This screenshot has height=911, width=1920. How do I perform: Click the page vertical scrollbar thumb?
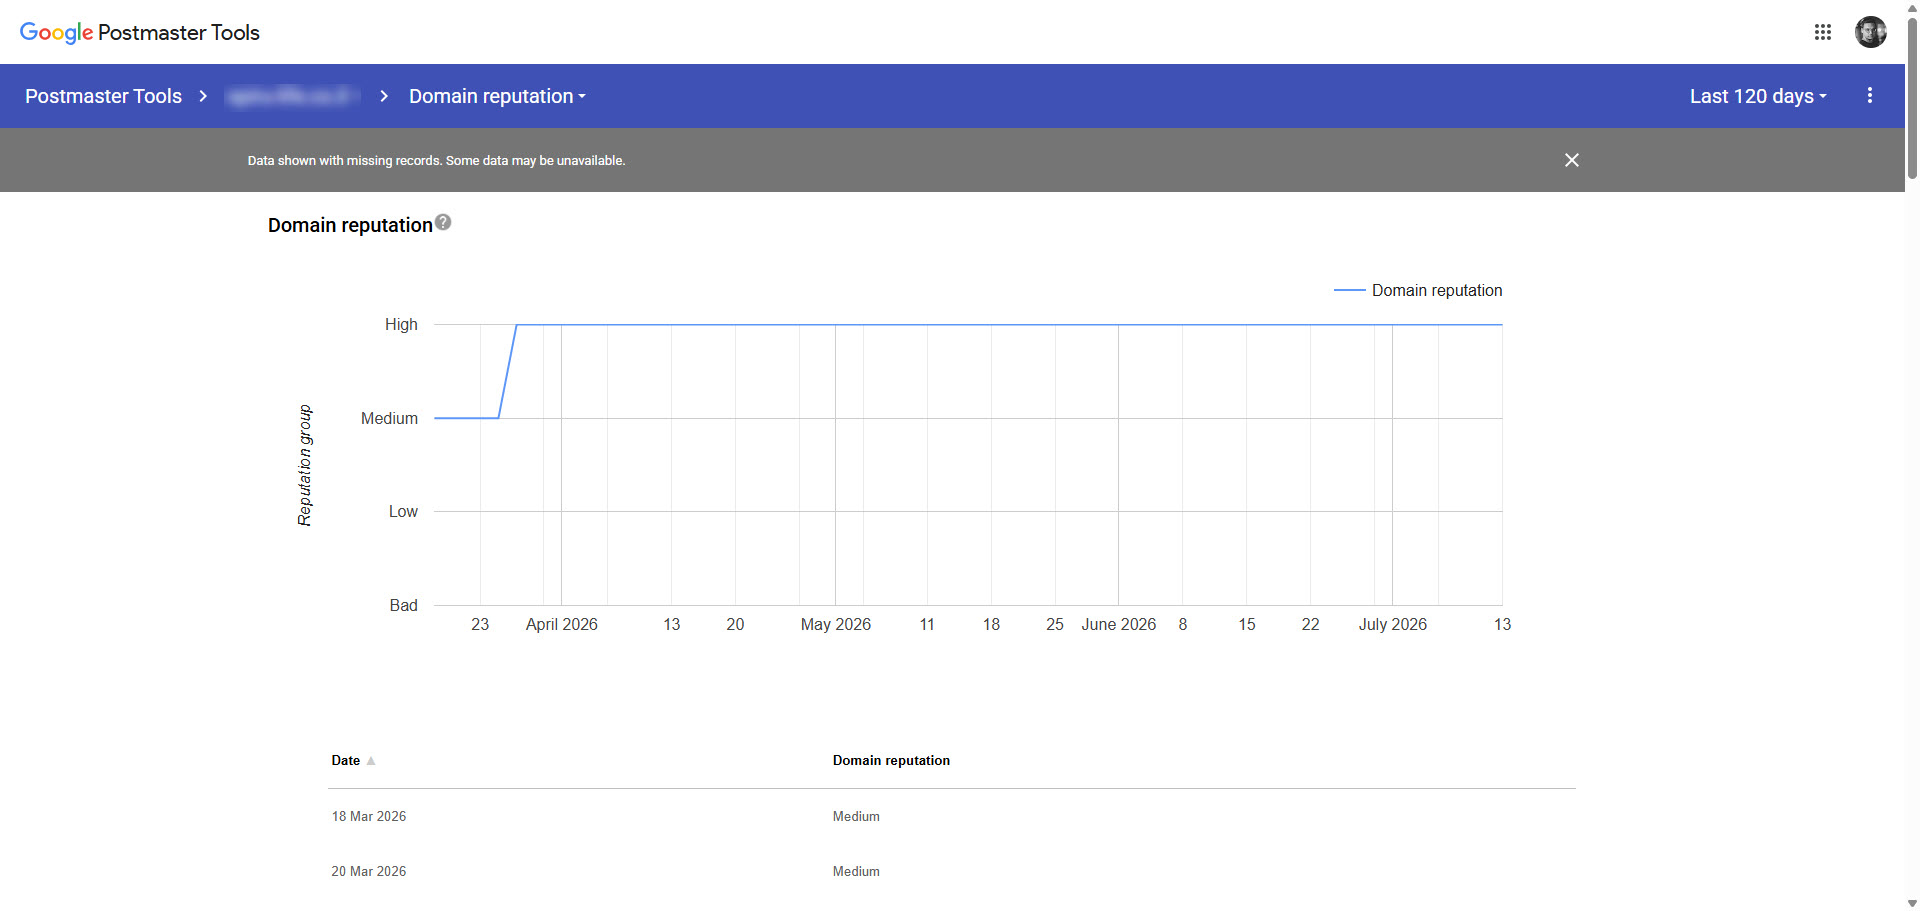pyautogui.click(x=1912, y=98)
